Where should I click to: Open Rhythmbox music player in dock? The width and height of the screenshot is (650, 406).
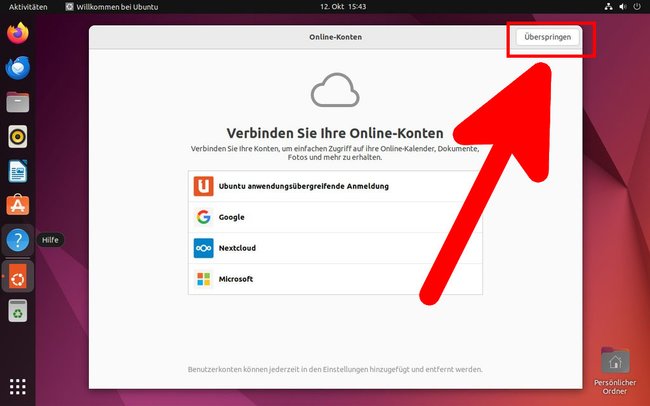pos(17,136)
